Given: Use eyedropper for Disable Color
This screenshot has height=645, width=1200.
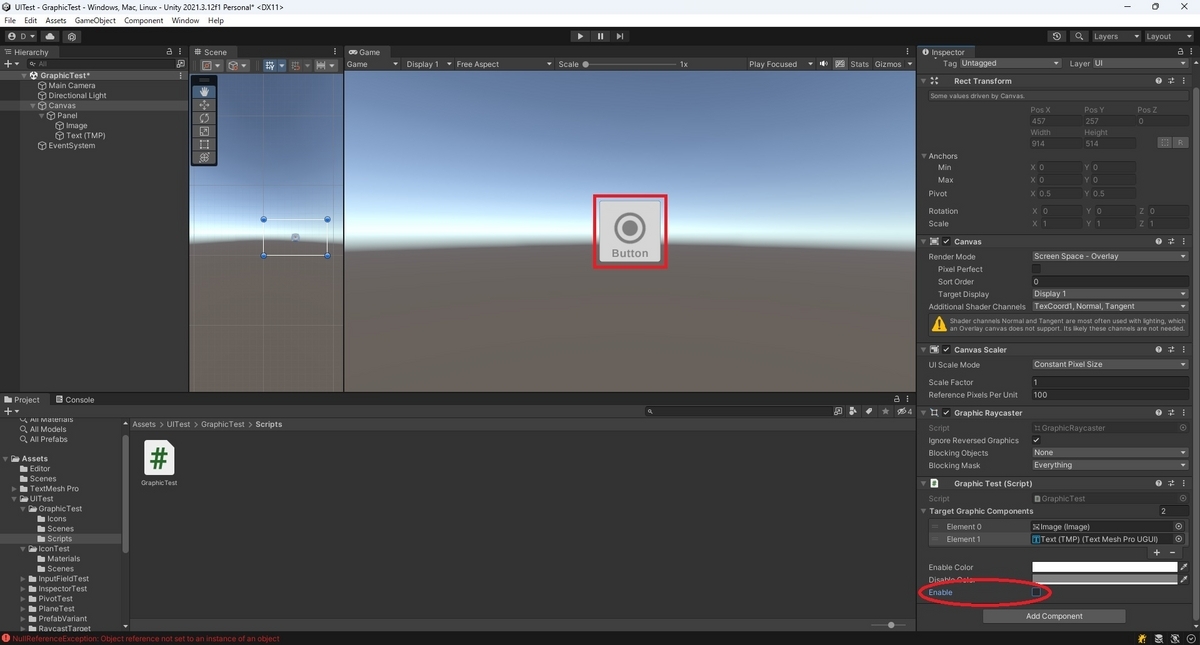Looking at the screenshot, I should pos(1184,580).
